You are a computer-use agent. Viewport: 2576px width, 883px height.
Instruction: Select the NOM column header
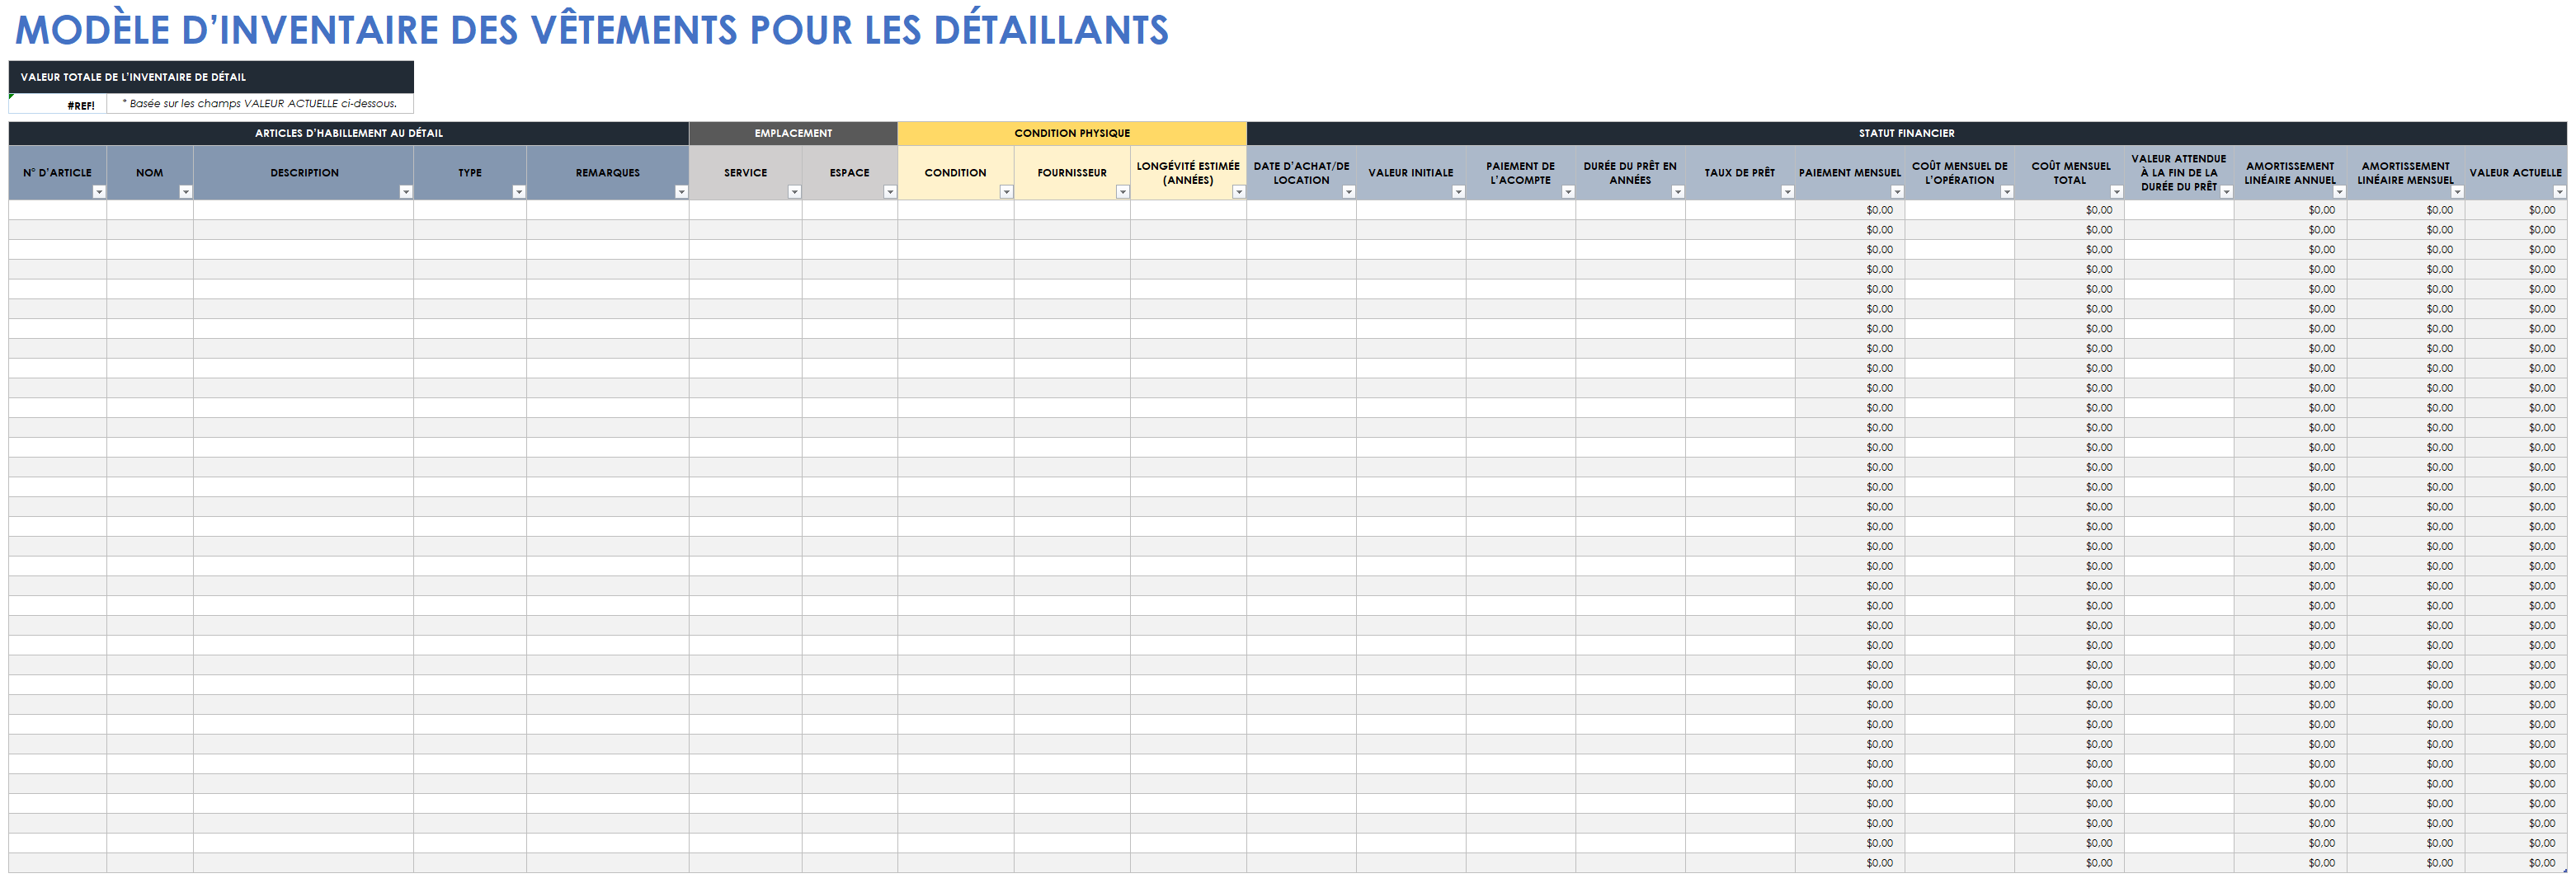click(149, 172)
